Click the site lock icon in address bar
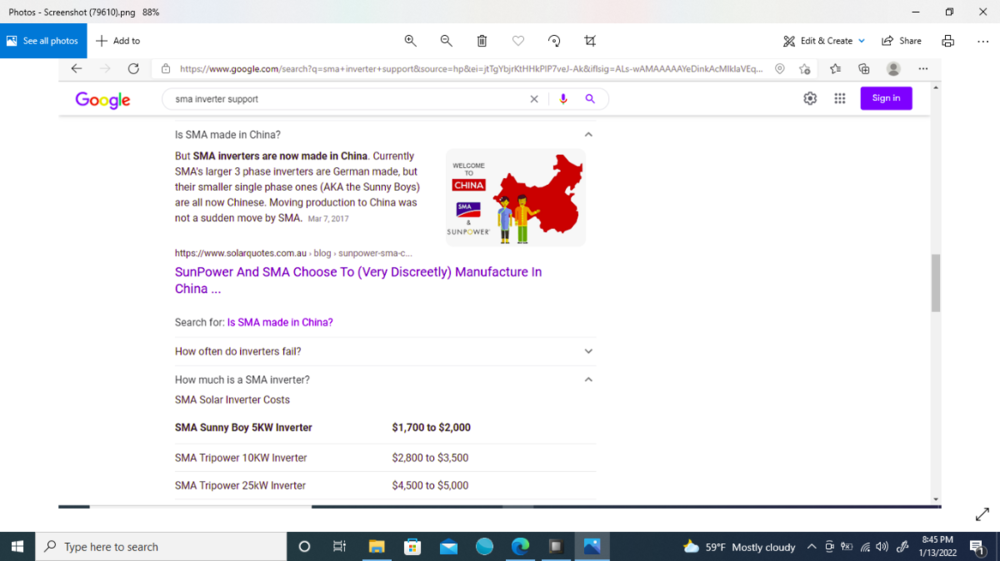This screenshot has width=1000, height=561. pos(166,69)
